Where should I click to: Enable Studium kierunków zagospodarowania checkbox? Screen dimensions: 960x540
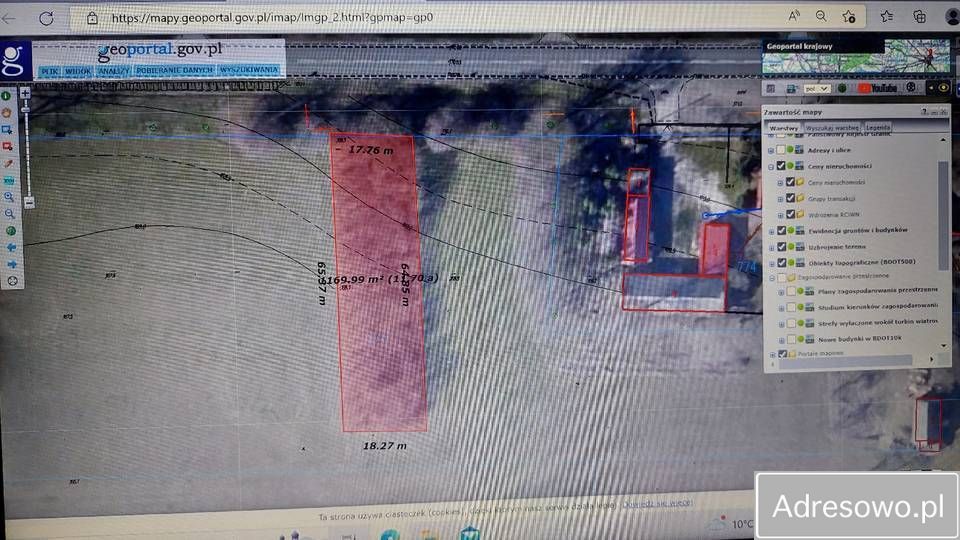pyautogui.click(x=791, y=307)
